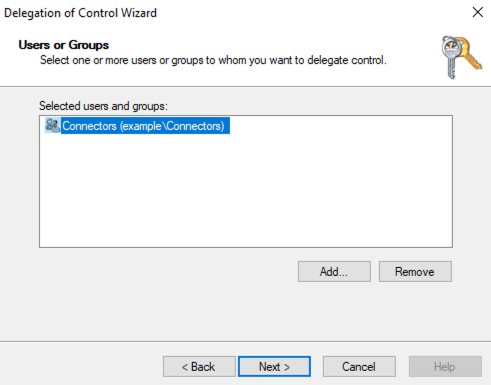491x385 pixels.
Task: Click the keys icon in the wizard header
Action: tap(462, 57)
